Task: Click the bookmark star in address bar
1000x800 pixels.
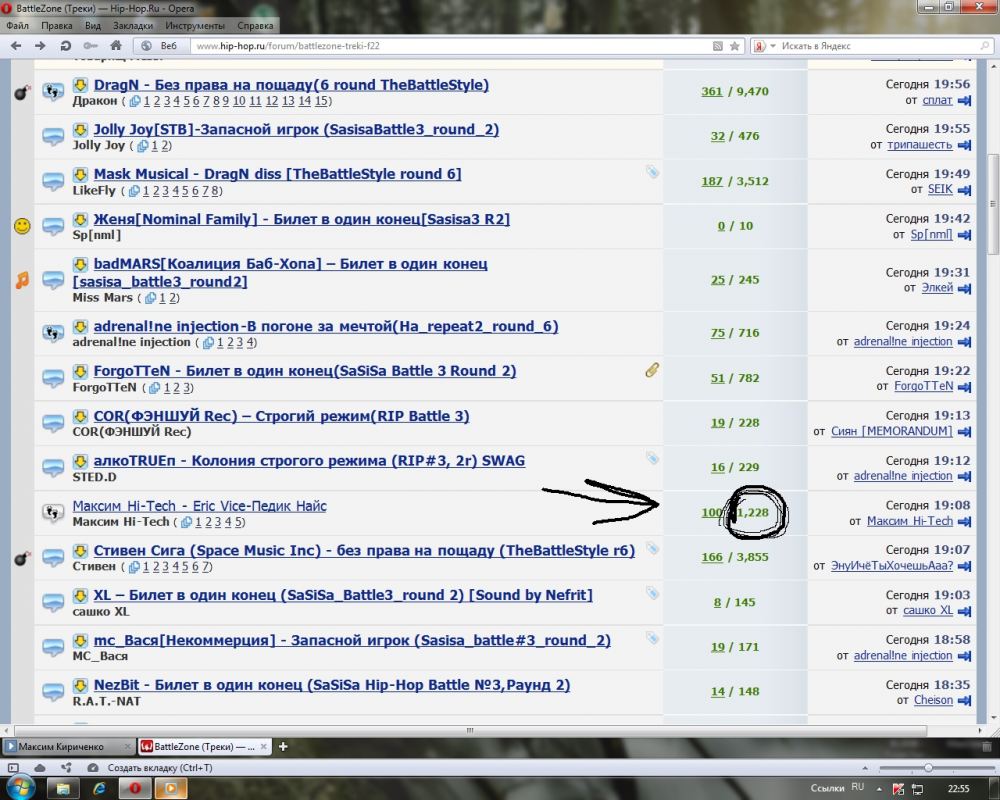Action: tap(734, 46)
